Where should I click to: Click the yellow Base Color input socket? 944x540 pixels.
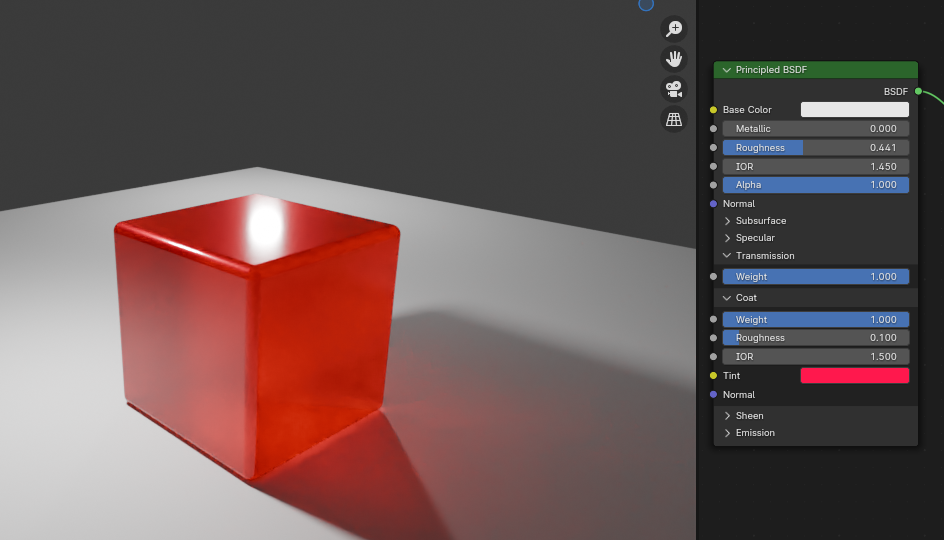(x=713, y=110)
